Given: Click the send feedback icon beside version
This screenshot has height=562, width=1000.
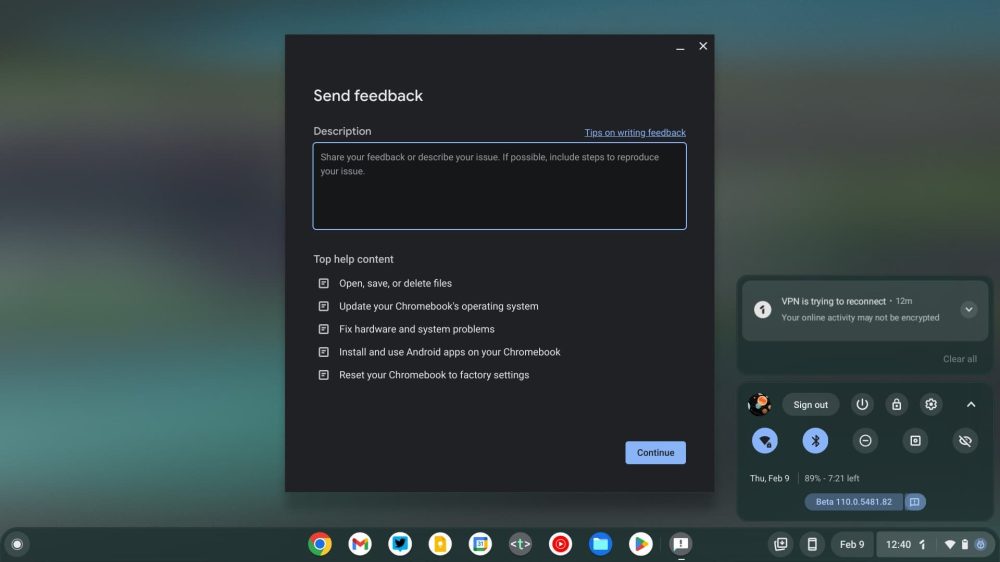Looking at the screenshot, I should tap(915, 502).
